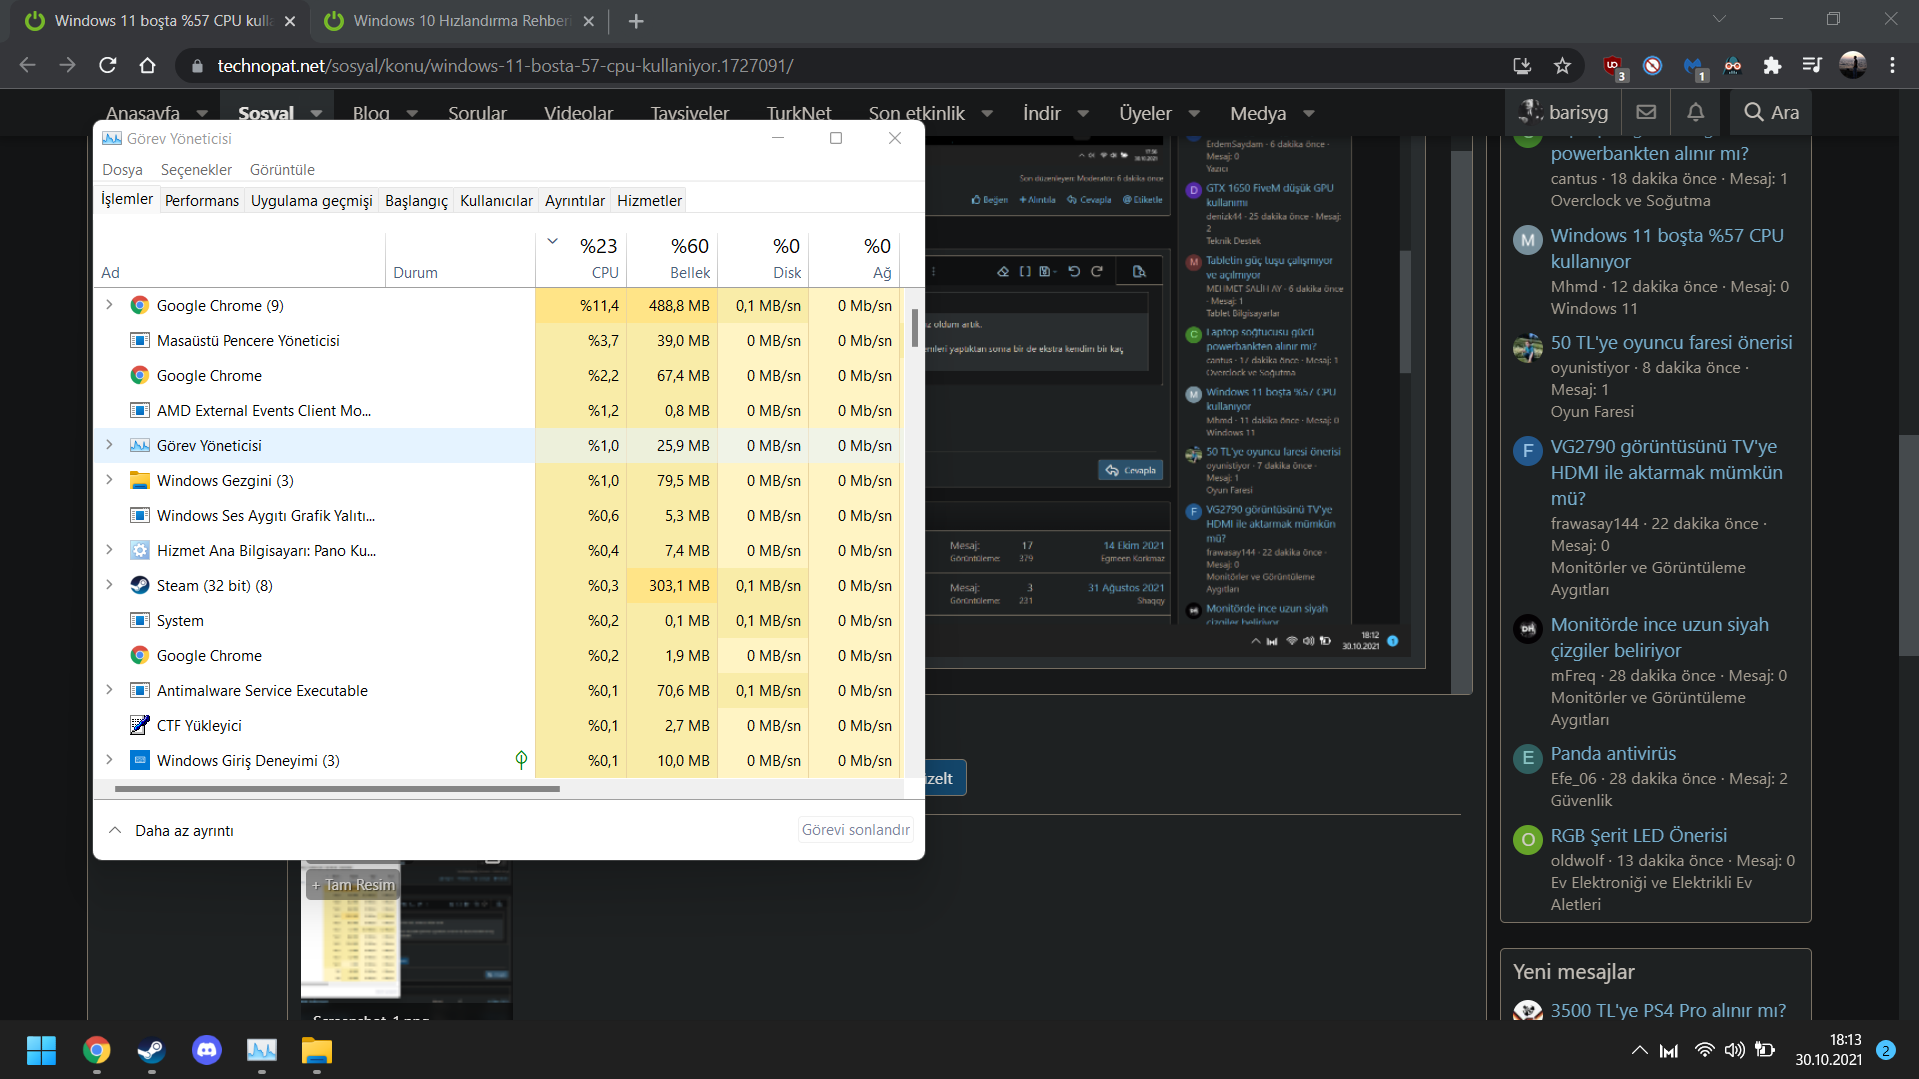
Task: Expand the Windows Gezgini (3) group
Action: coord(109,480)
